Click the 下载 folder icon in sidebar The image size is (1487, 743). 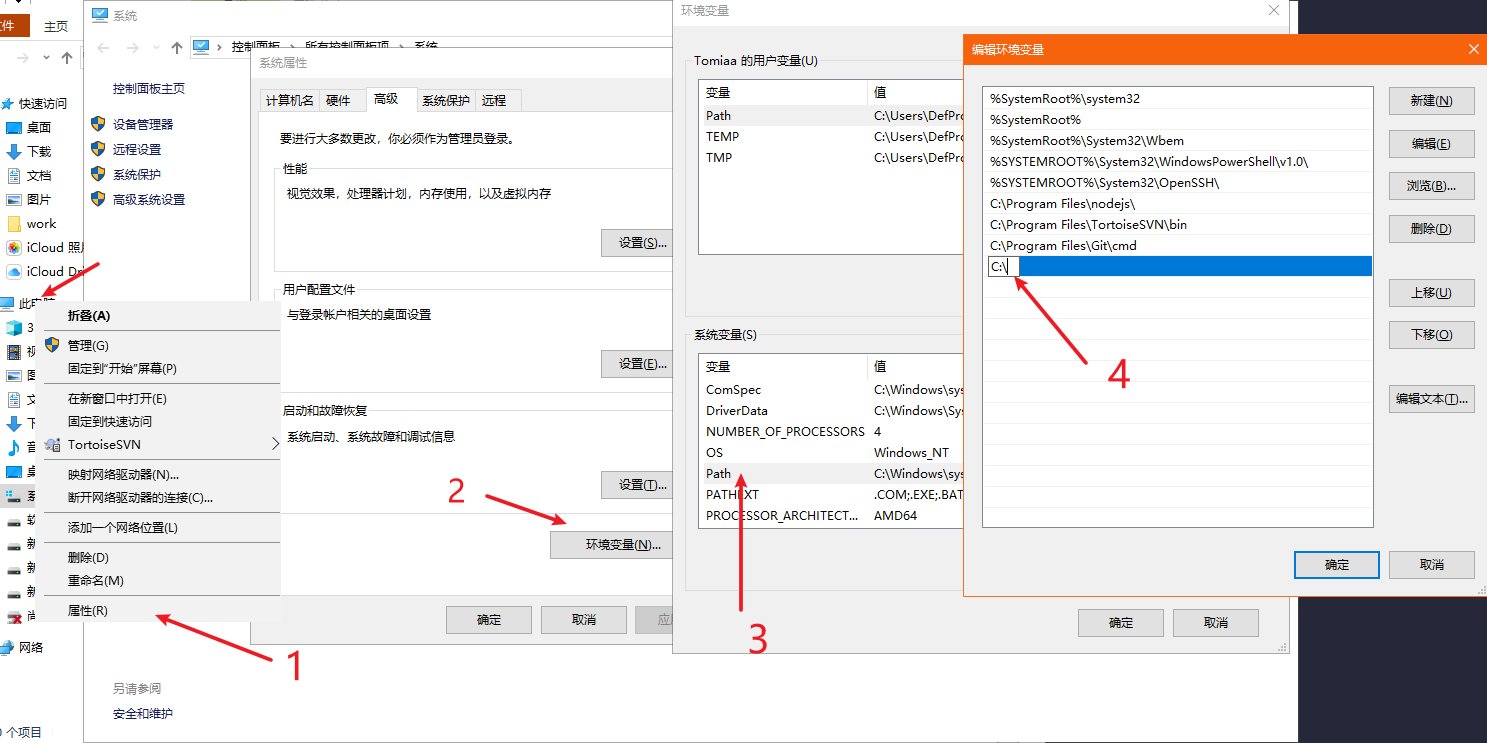tap(14, 152)
